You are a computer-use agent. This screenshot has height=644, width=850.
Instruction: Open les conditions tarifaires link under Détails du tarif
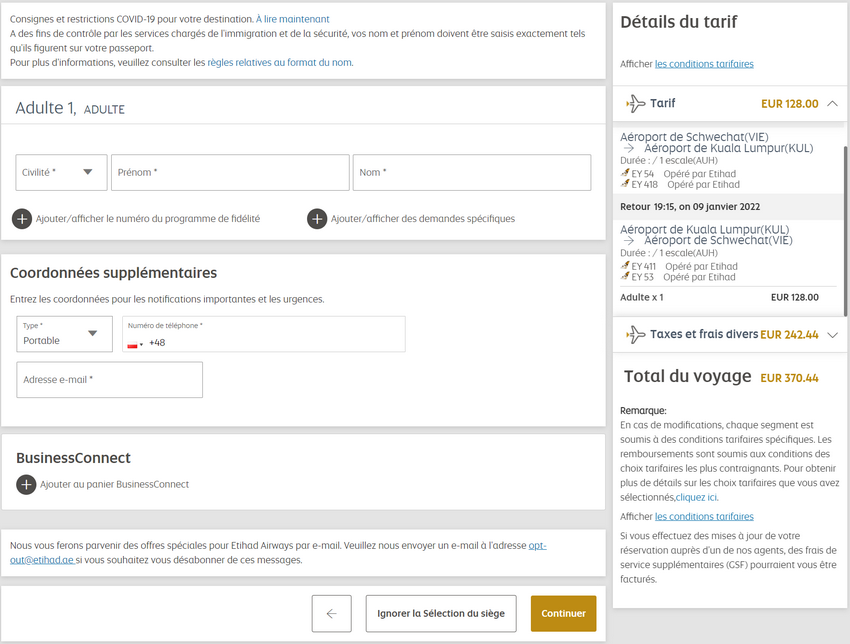tap(704, 64)
